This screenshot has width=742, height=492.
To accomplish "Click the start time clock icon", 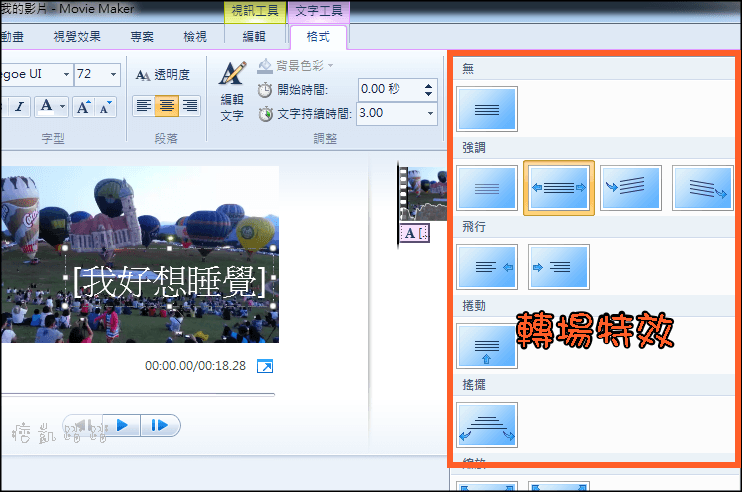I will click(265, 89).
